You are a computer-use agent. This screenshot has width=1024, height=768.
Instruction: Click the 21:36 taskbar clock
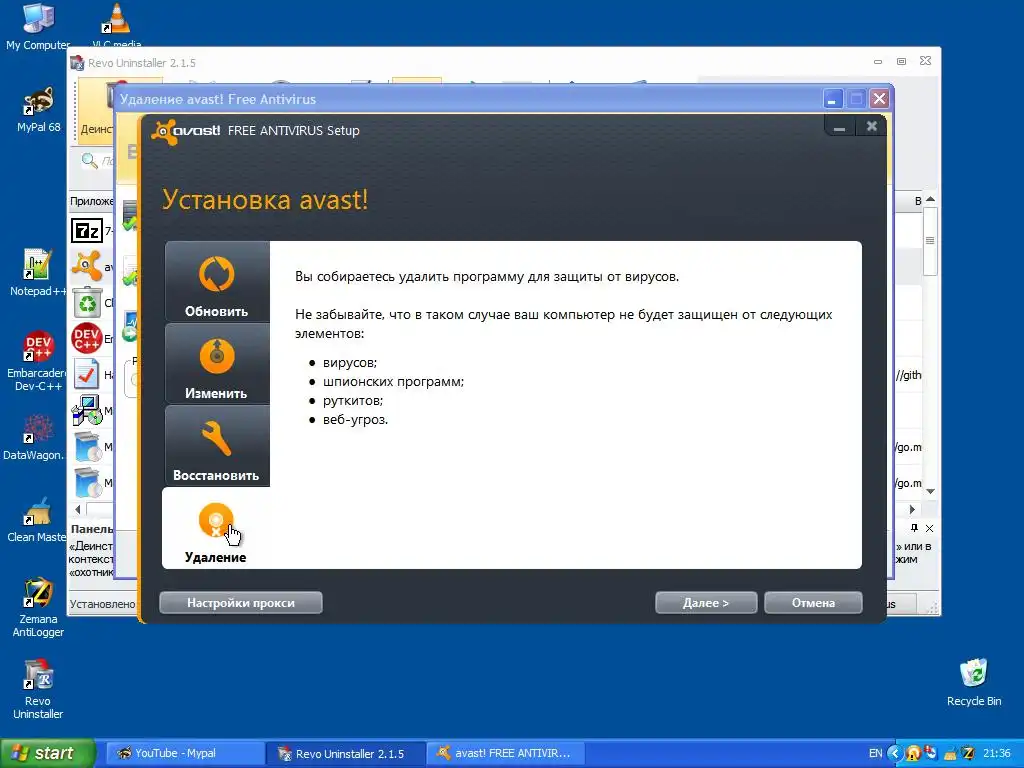(x=997, y=754)
